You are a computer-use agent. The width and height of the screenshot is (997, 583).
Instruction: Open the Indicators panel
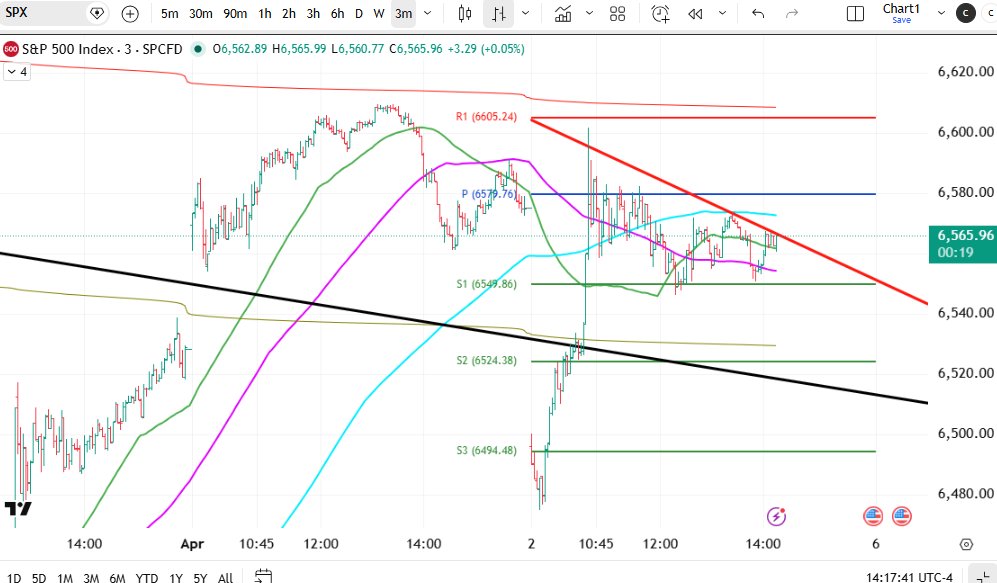[563, 13]
